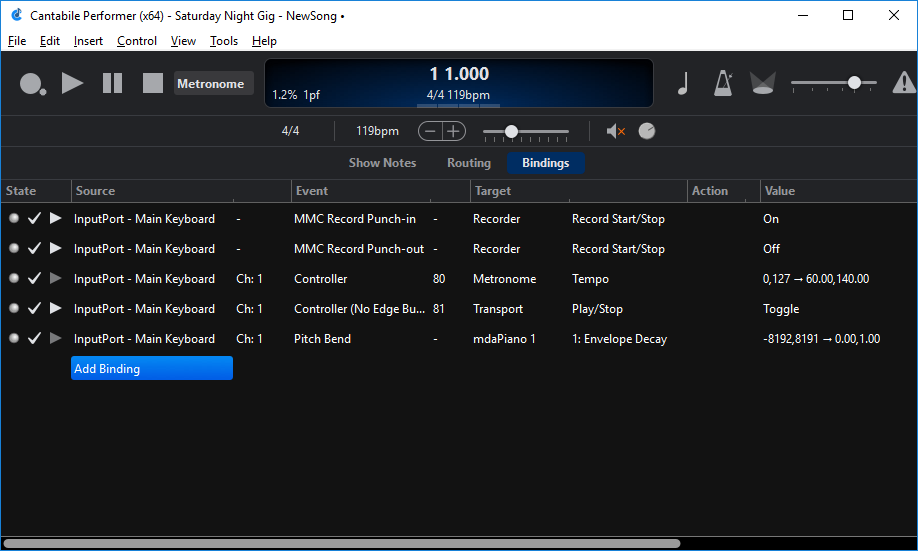The image size is (918, 551).
Task: Click state LED indicator on Metronome Tempo row
Action: tap(14, 278)
